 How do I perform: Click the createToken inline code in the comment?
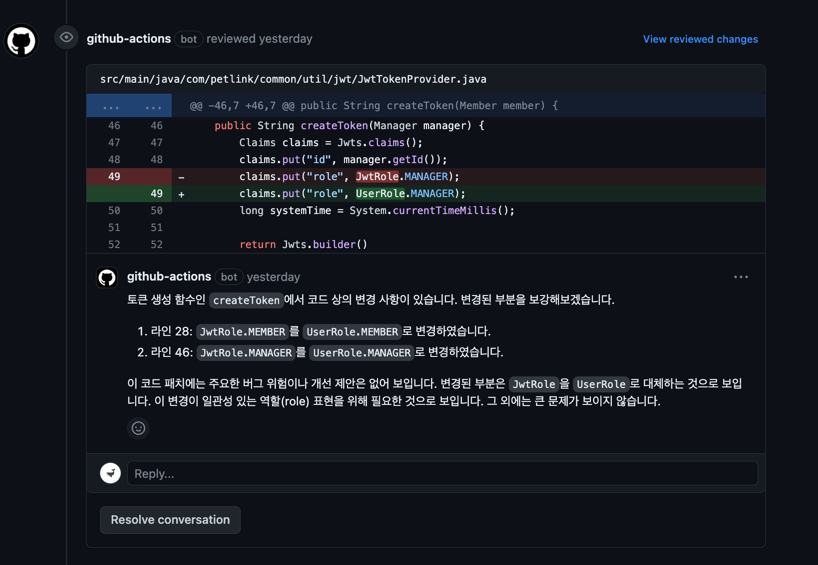tap(246, 300)
